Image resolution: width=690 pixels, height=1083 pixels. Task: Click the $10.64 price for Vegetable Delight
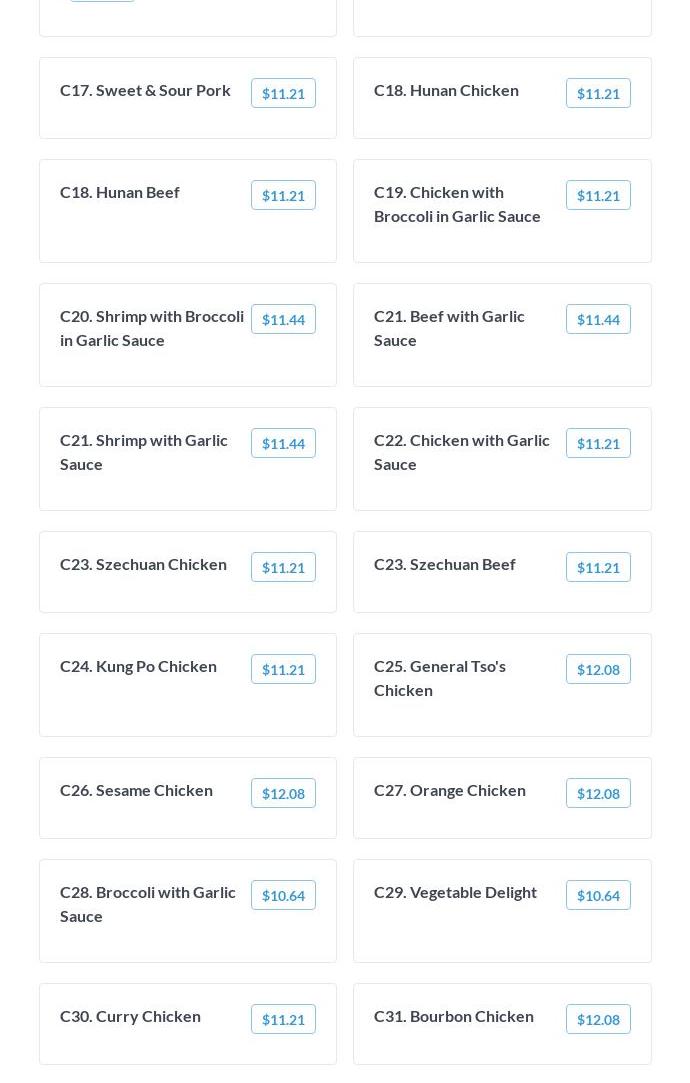pos(598,895)
